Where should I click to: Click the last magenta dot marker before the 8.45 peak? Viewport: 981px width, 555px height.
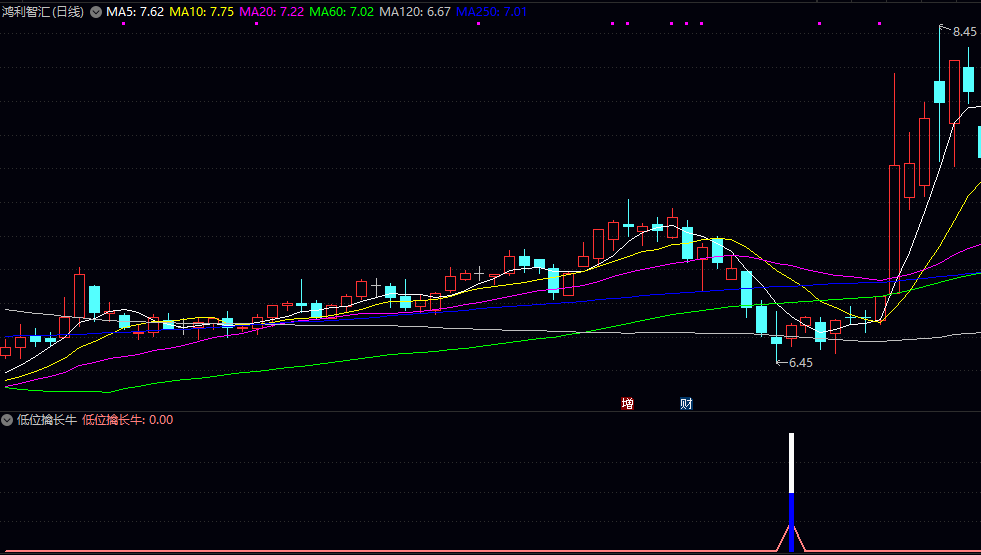[x=880, y=23]
